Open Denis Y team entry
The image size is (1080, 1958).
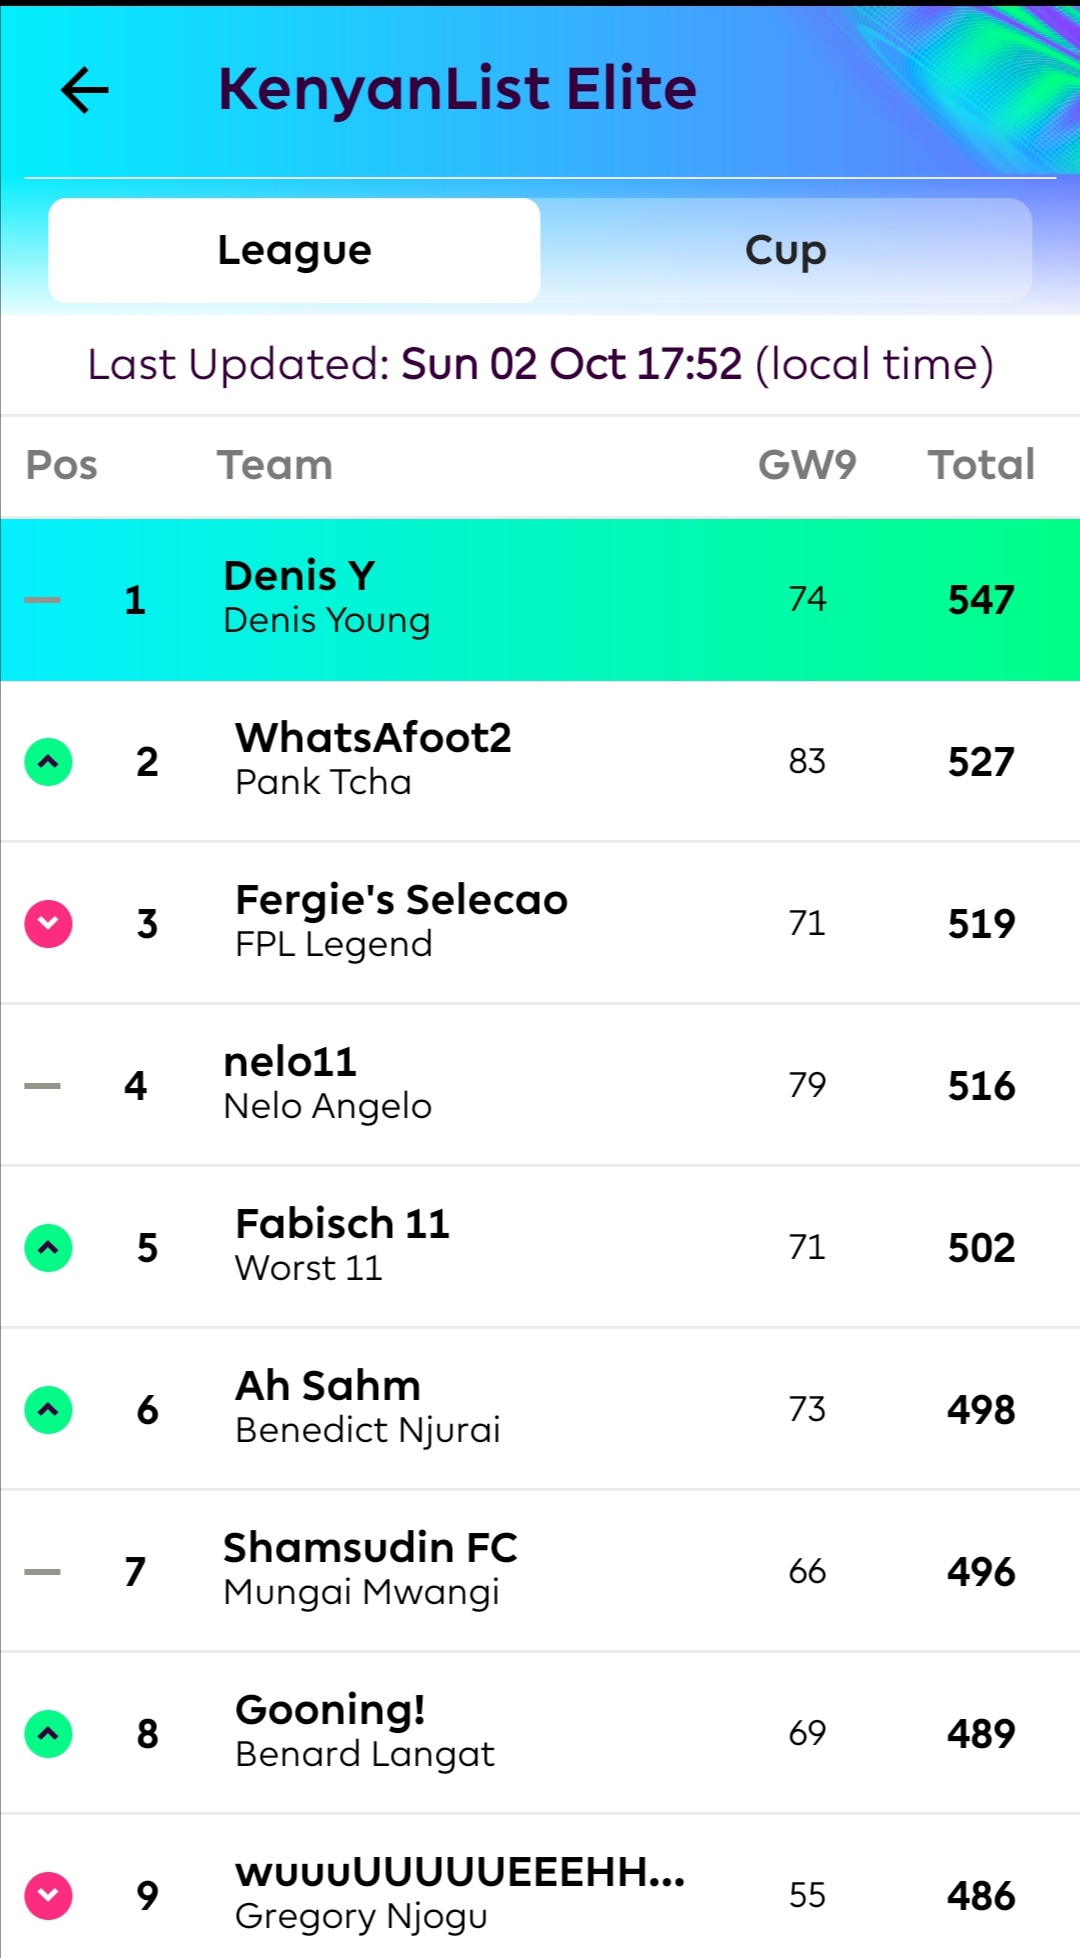[540, 600]
